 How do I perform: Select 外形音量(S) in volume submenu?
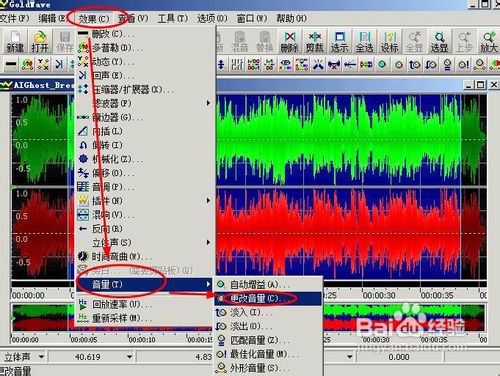pyautogui.click(x=268, y=368)
